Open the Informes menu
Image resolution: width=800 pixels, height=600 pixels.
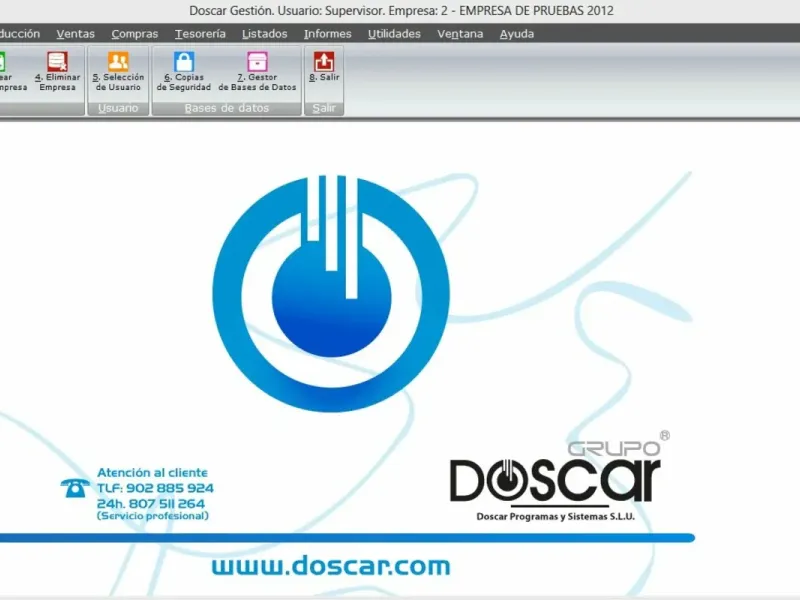pyautogui.click(x=328, y=34)
